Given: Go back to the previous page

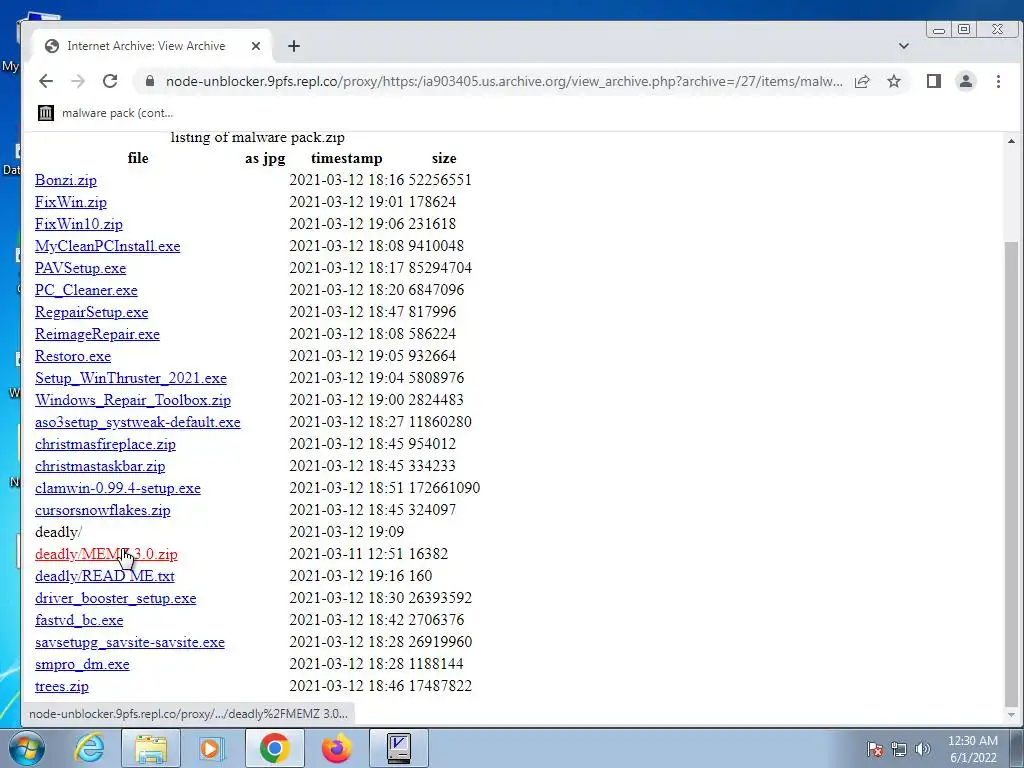Looking at the screenshot, I should coord(46,81).
